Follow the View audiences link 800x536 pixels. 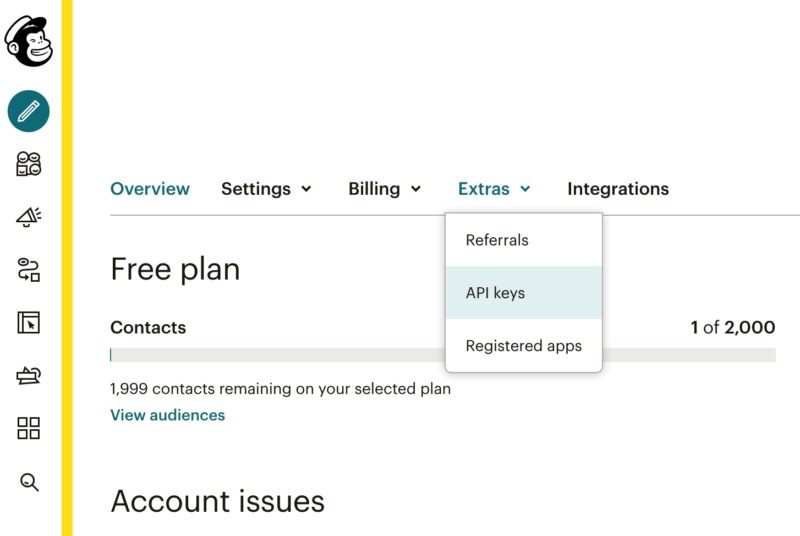[167, 415]
